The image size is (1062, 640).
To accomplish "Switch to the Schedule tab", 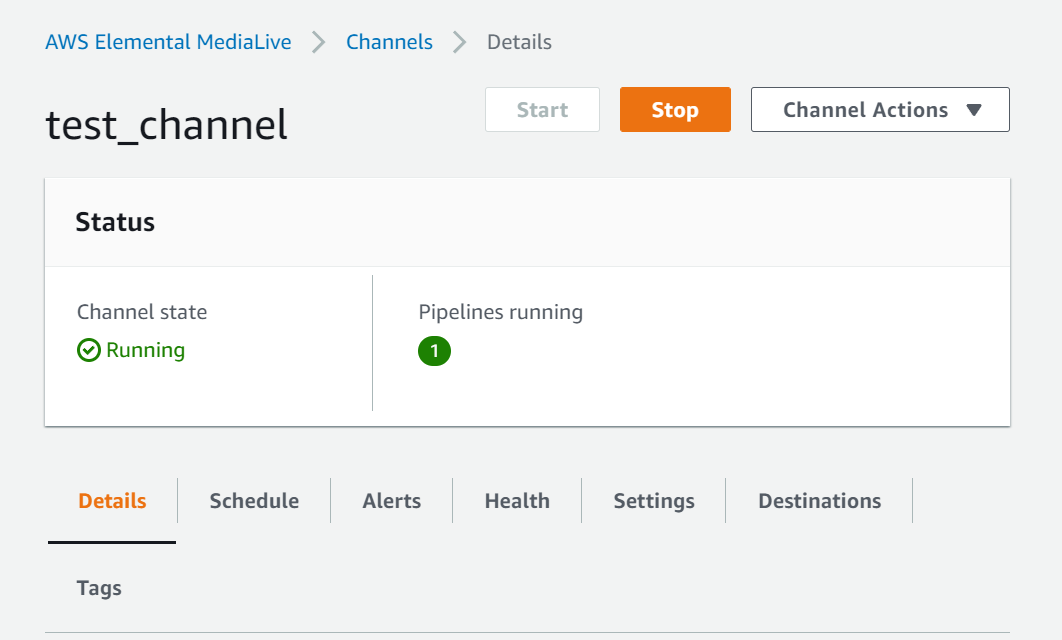I will pyautogui.click(x=254, y=501).
